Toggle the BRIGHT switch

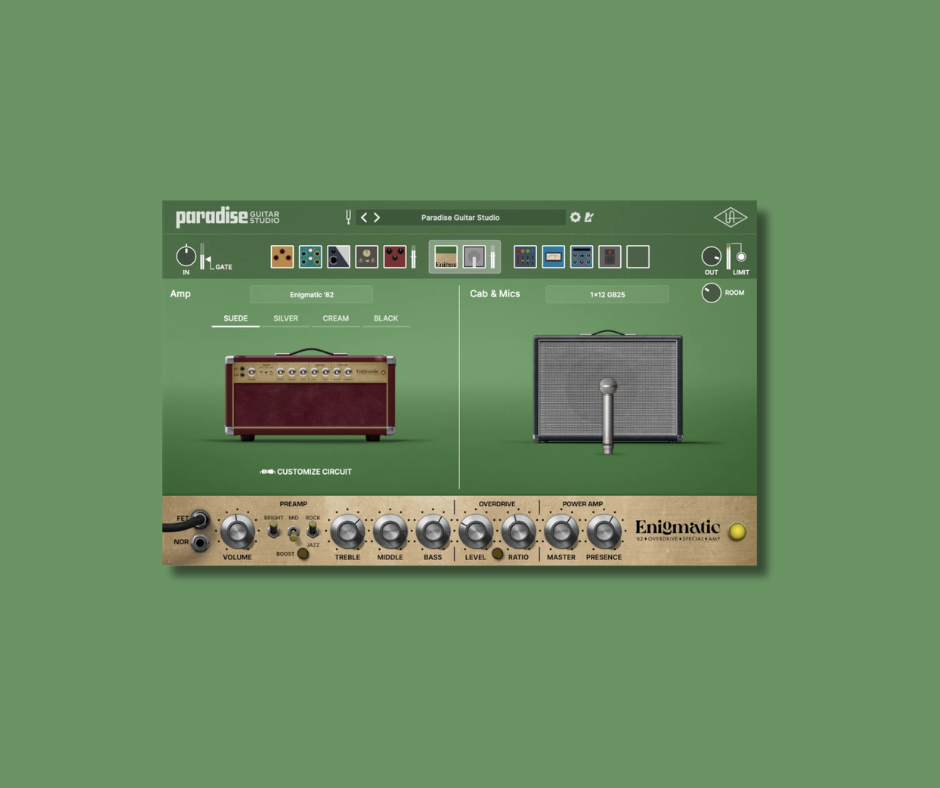(273, 529)
